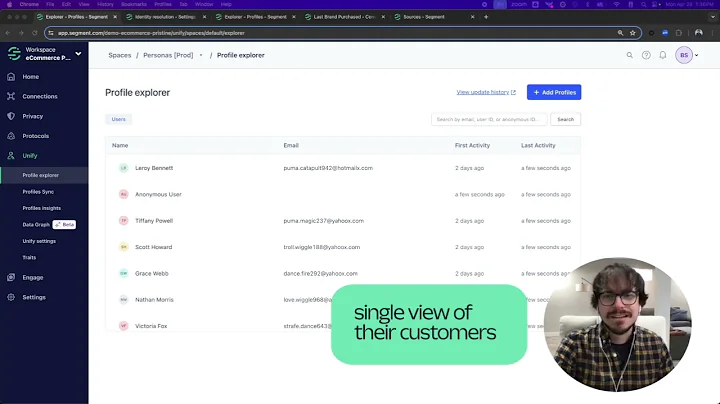Open the help question mark icon
This screenshot has width=720, height=404.
pyautogui.click(x=646, y=55)
